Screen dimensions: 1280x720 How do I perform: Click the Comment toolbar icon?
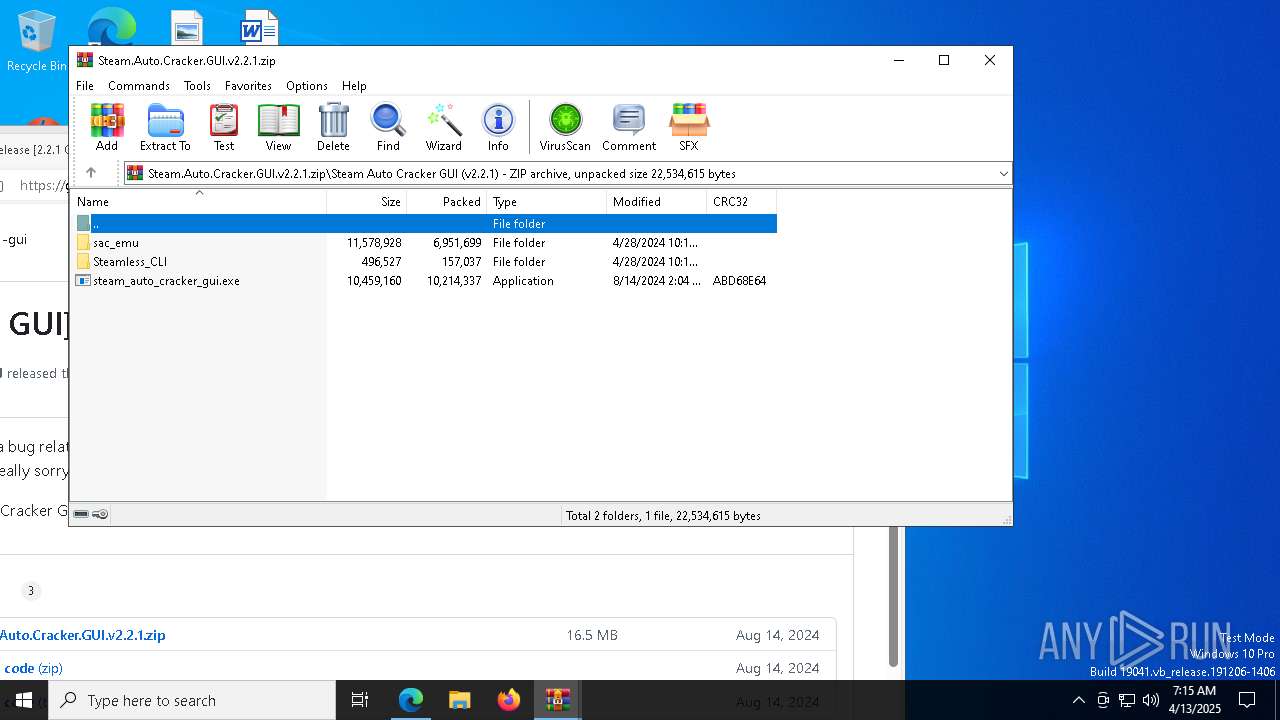tap(629, 127)
